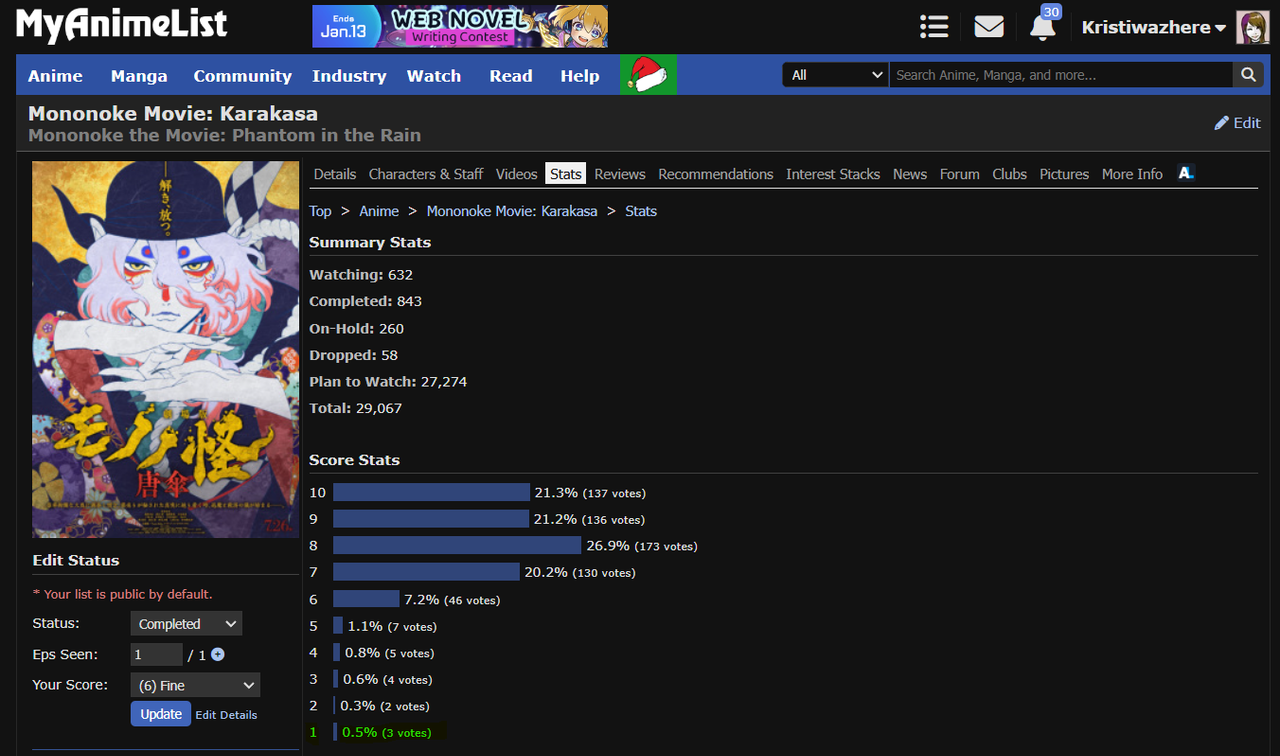Image resolution: width=1280 pixels, height=756 pixels.
Task: Switch to the More Info tab
Action: click(x=1132, y=174)
